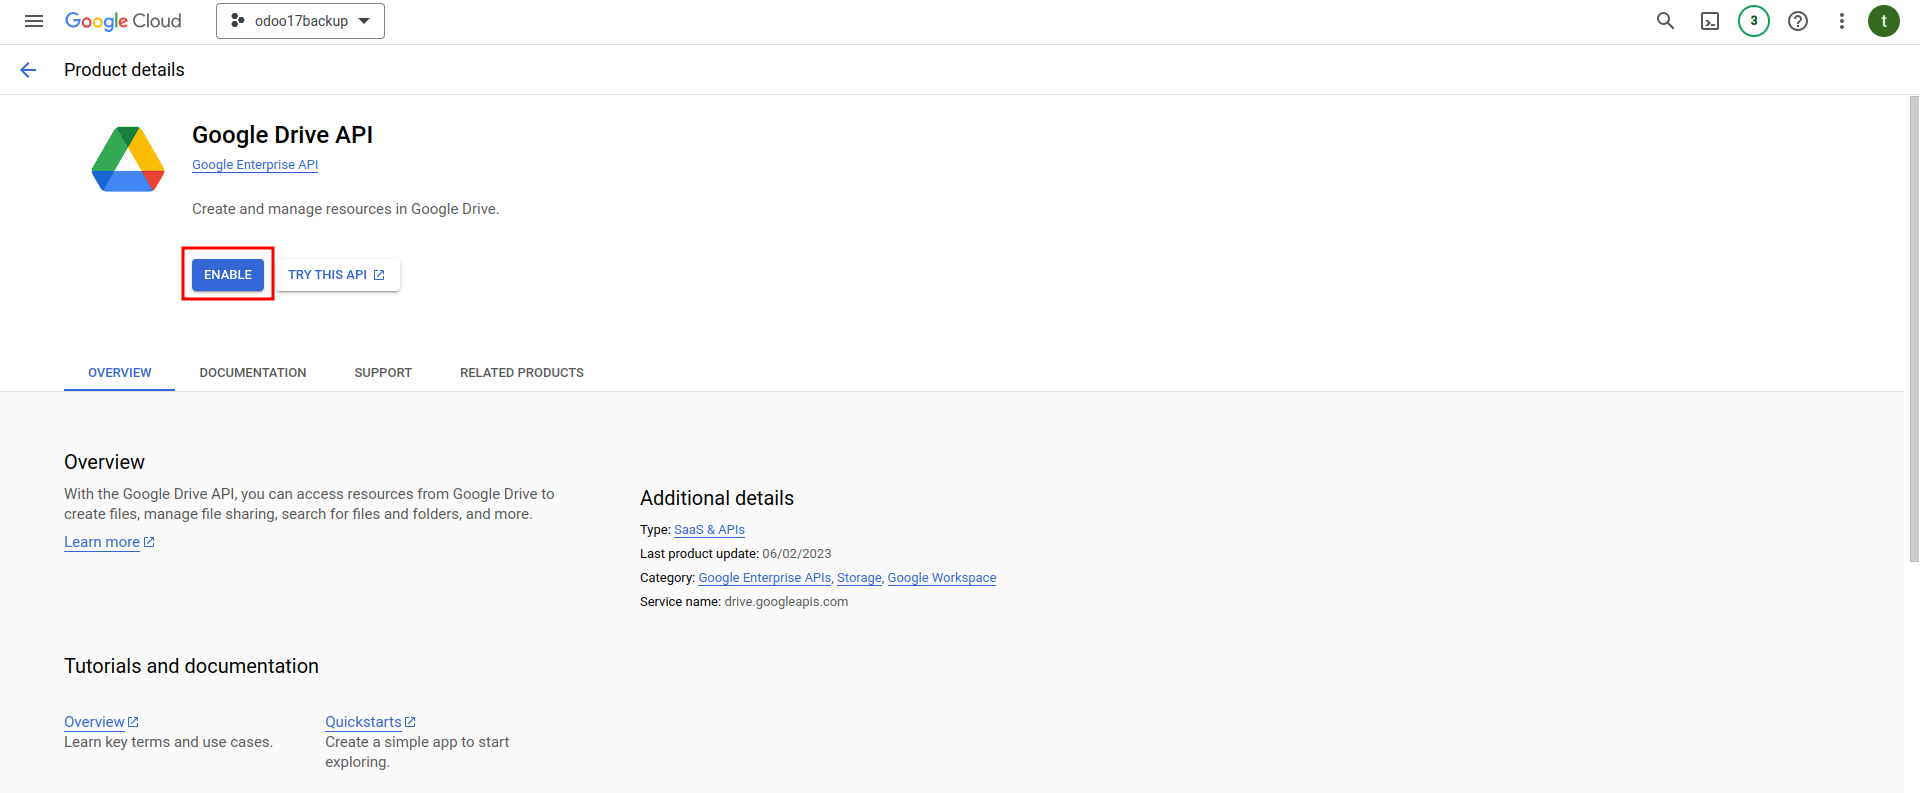The height and width of the screenshot is (793, 1920).
Task: Open the help question mark icon
Action: (1798, 21)
